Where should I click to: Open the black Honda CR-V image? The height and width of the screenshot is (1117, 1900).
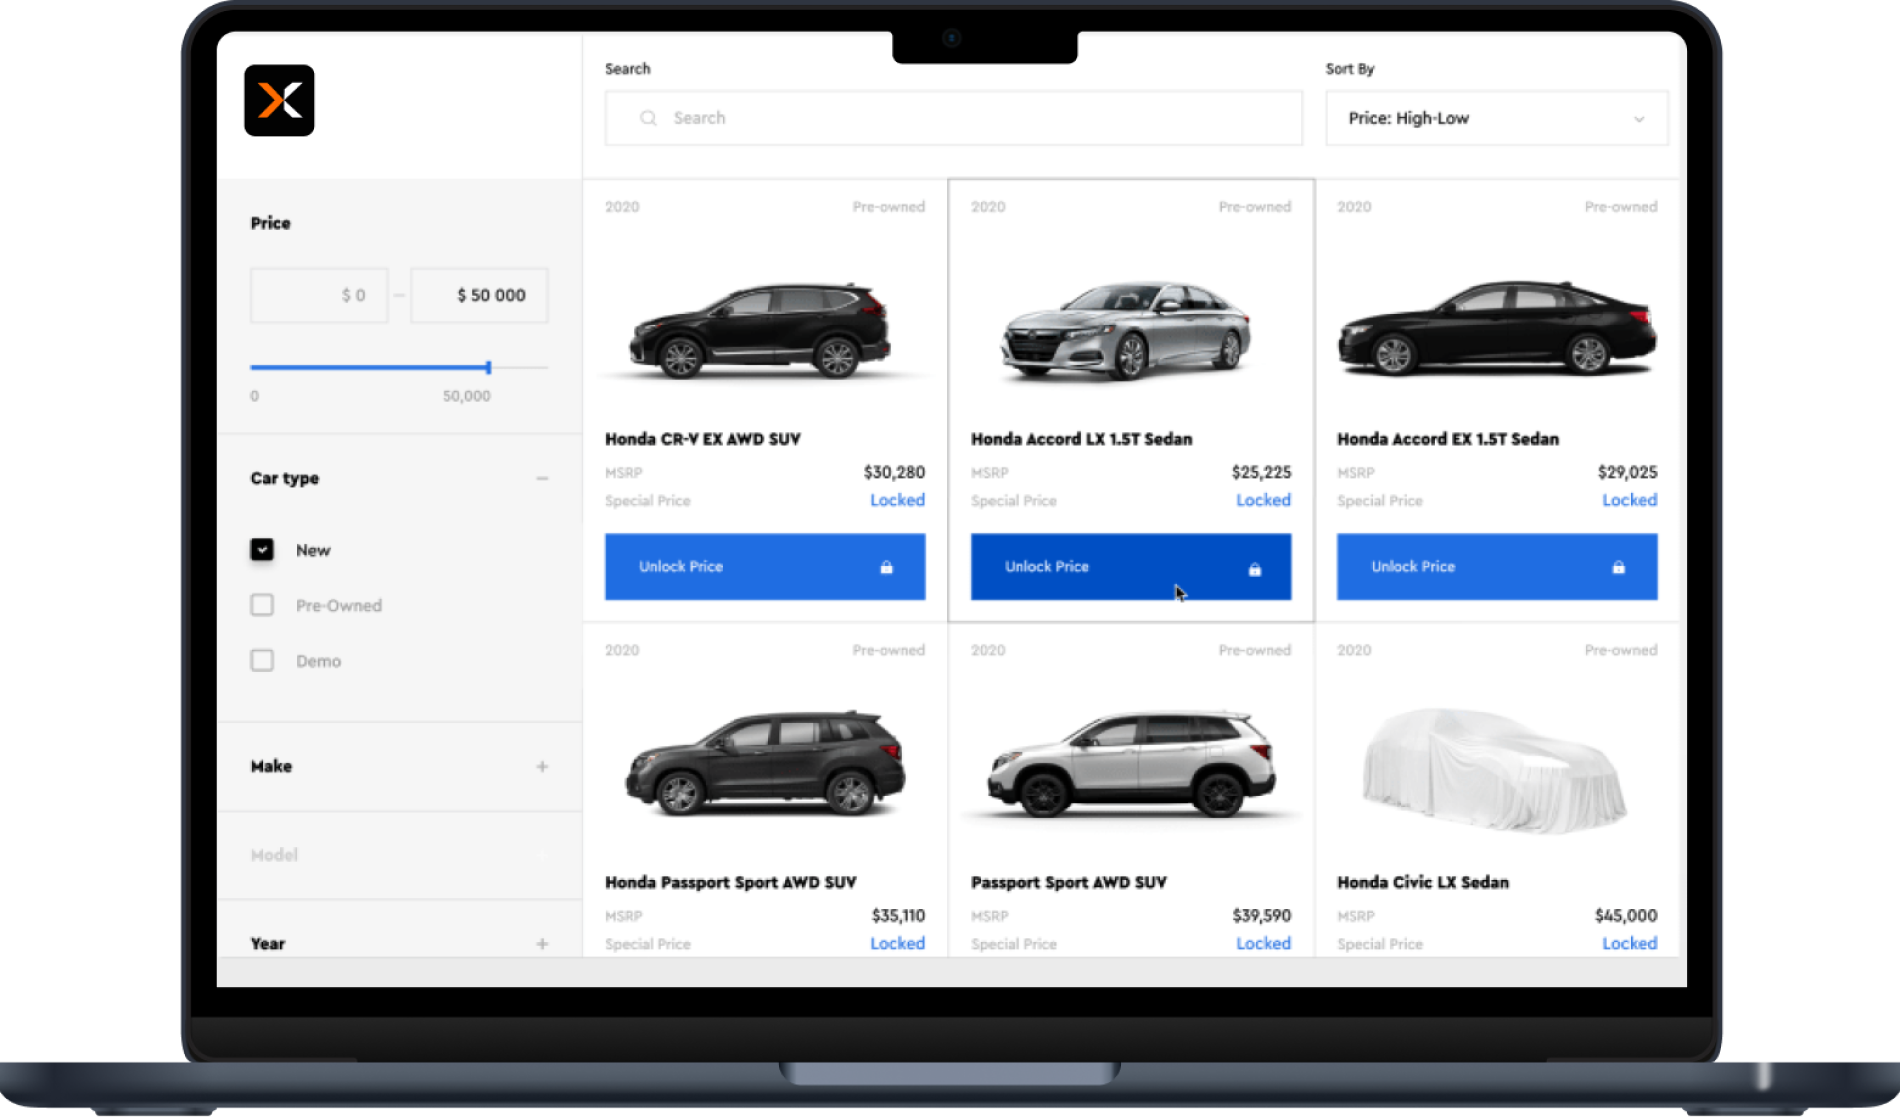point(761,330)
